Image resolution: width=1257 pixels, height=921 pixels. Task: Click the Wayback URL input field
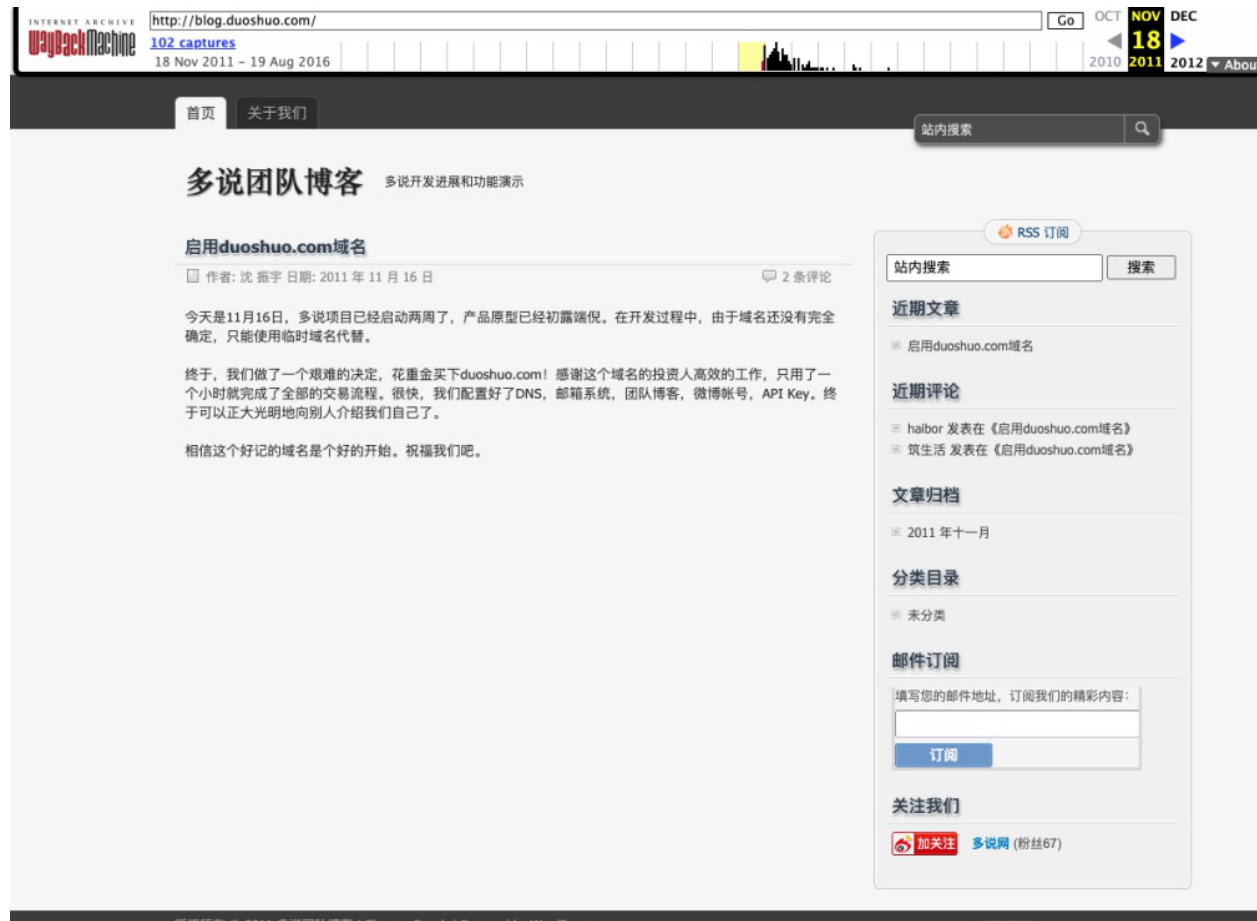[x=595, y=20]
